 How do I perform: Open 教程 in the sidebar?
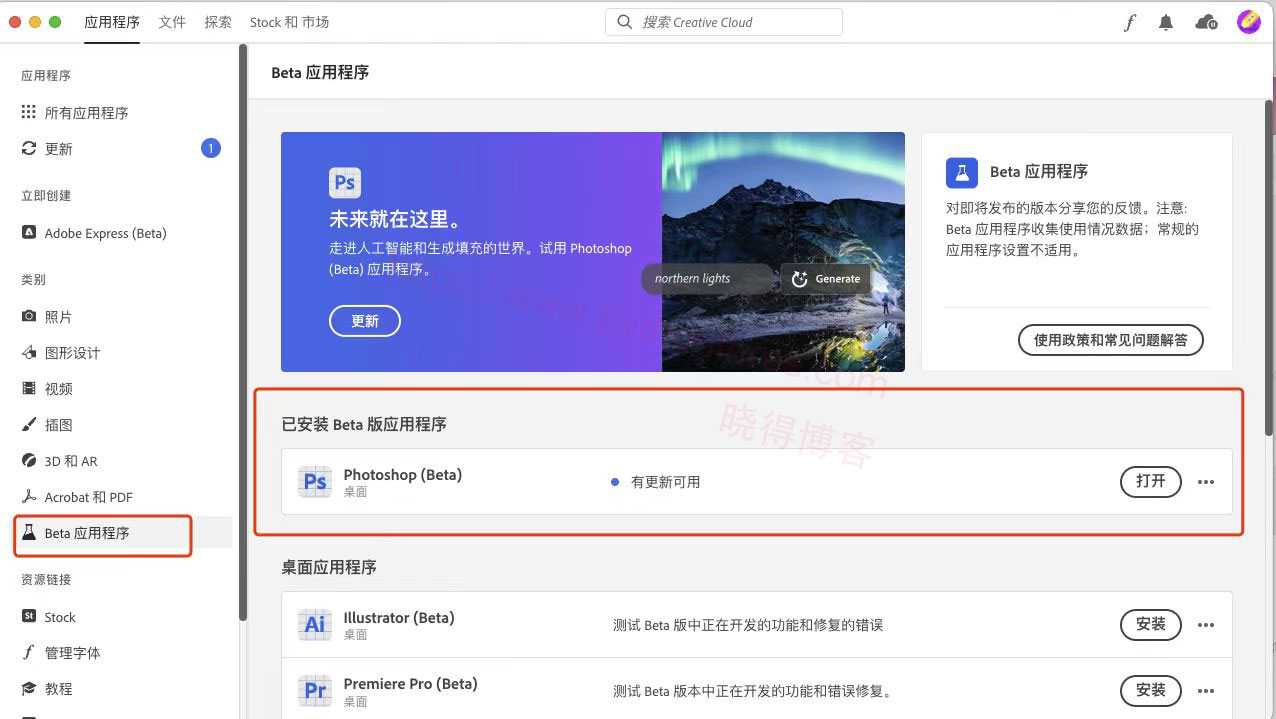coord(58,689)
